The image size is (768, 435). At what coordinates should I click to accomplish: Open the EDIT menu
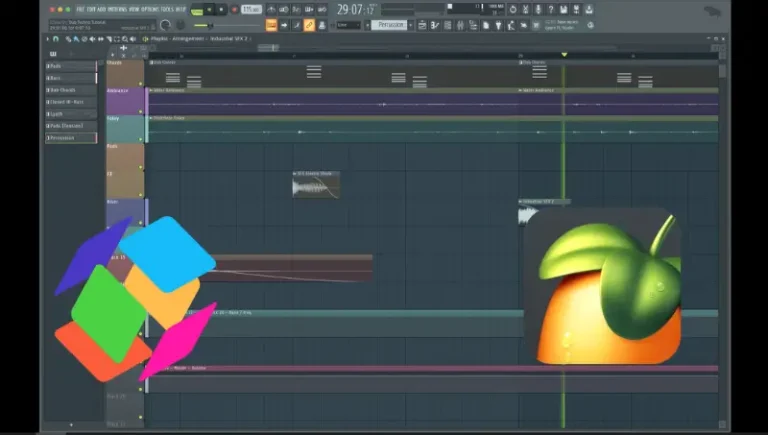[x=91, y=9]
